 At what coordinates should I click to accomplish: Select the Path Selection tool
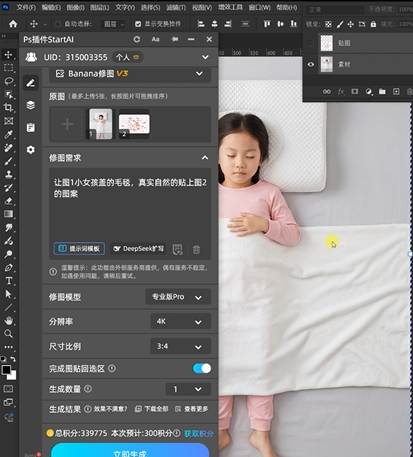(x=8, y=294)
